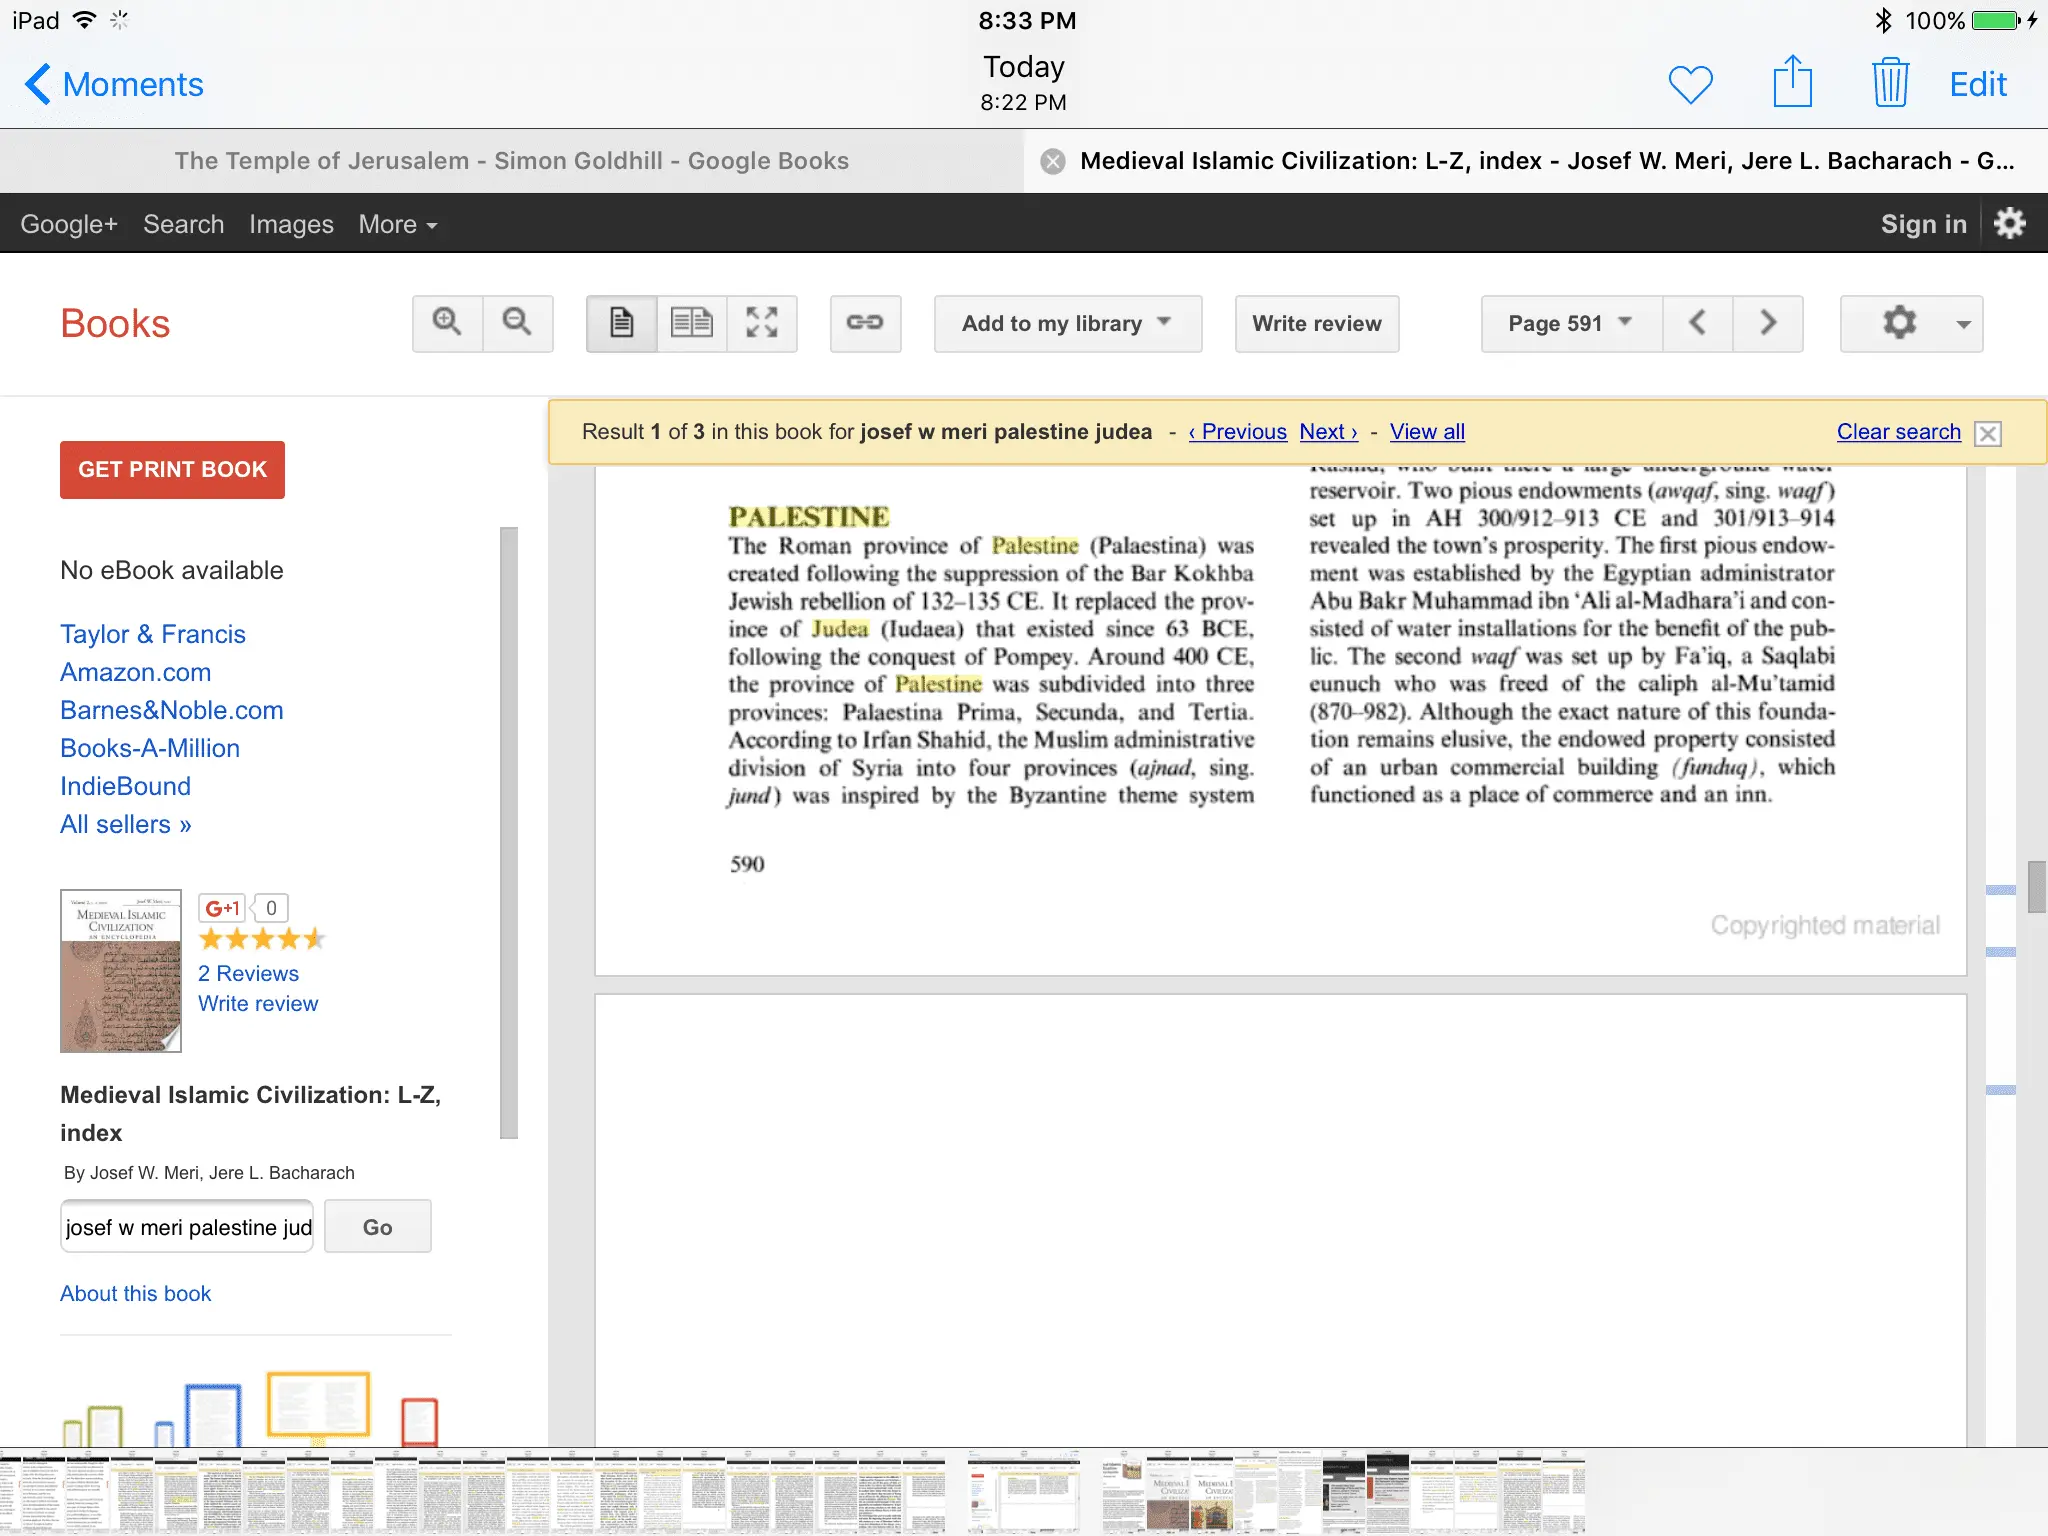Click the GET PRINT BOOK button

pos(172,469)
